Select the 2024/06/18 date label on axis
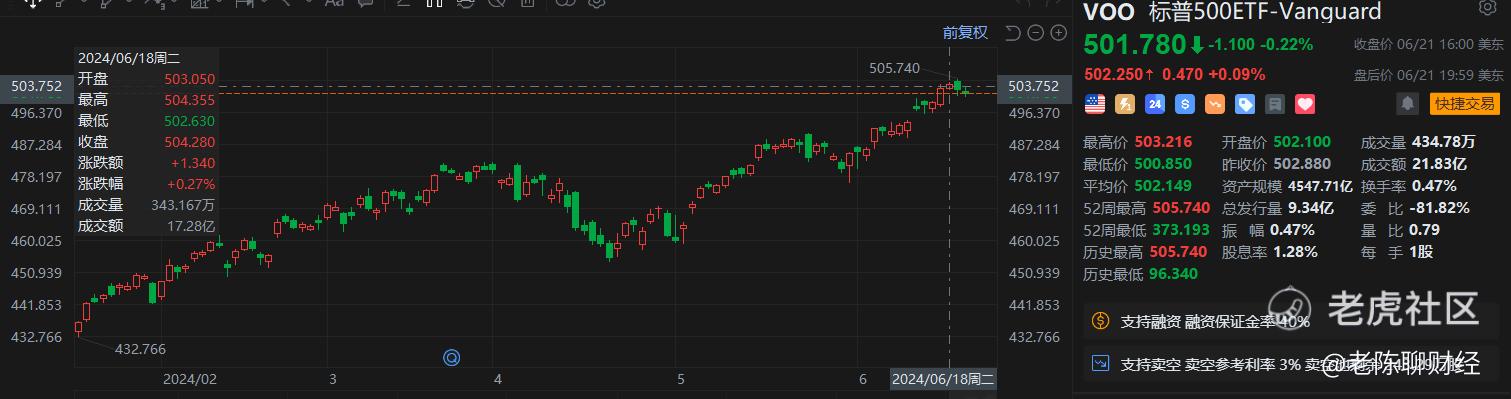The height and width of the screenshot is (399, 1511). [943, 379]
